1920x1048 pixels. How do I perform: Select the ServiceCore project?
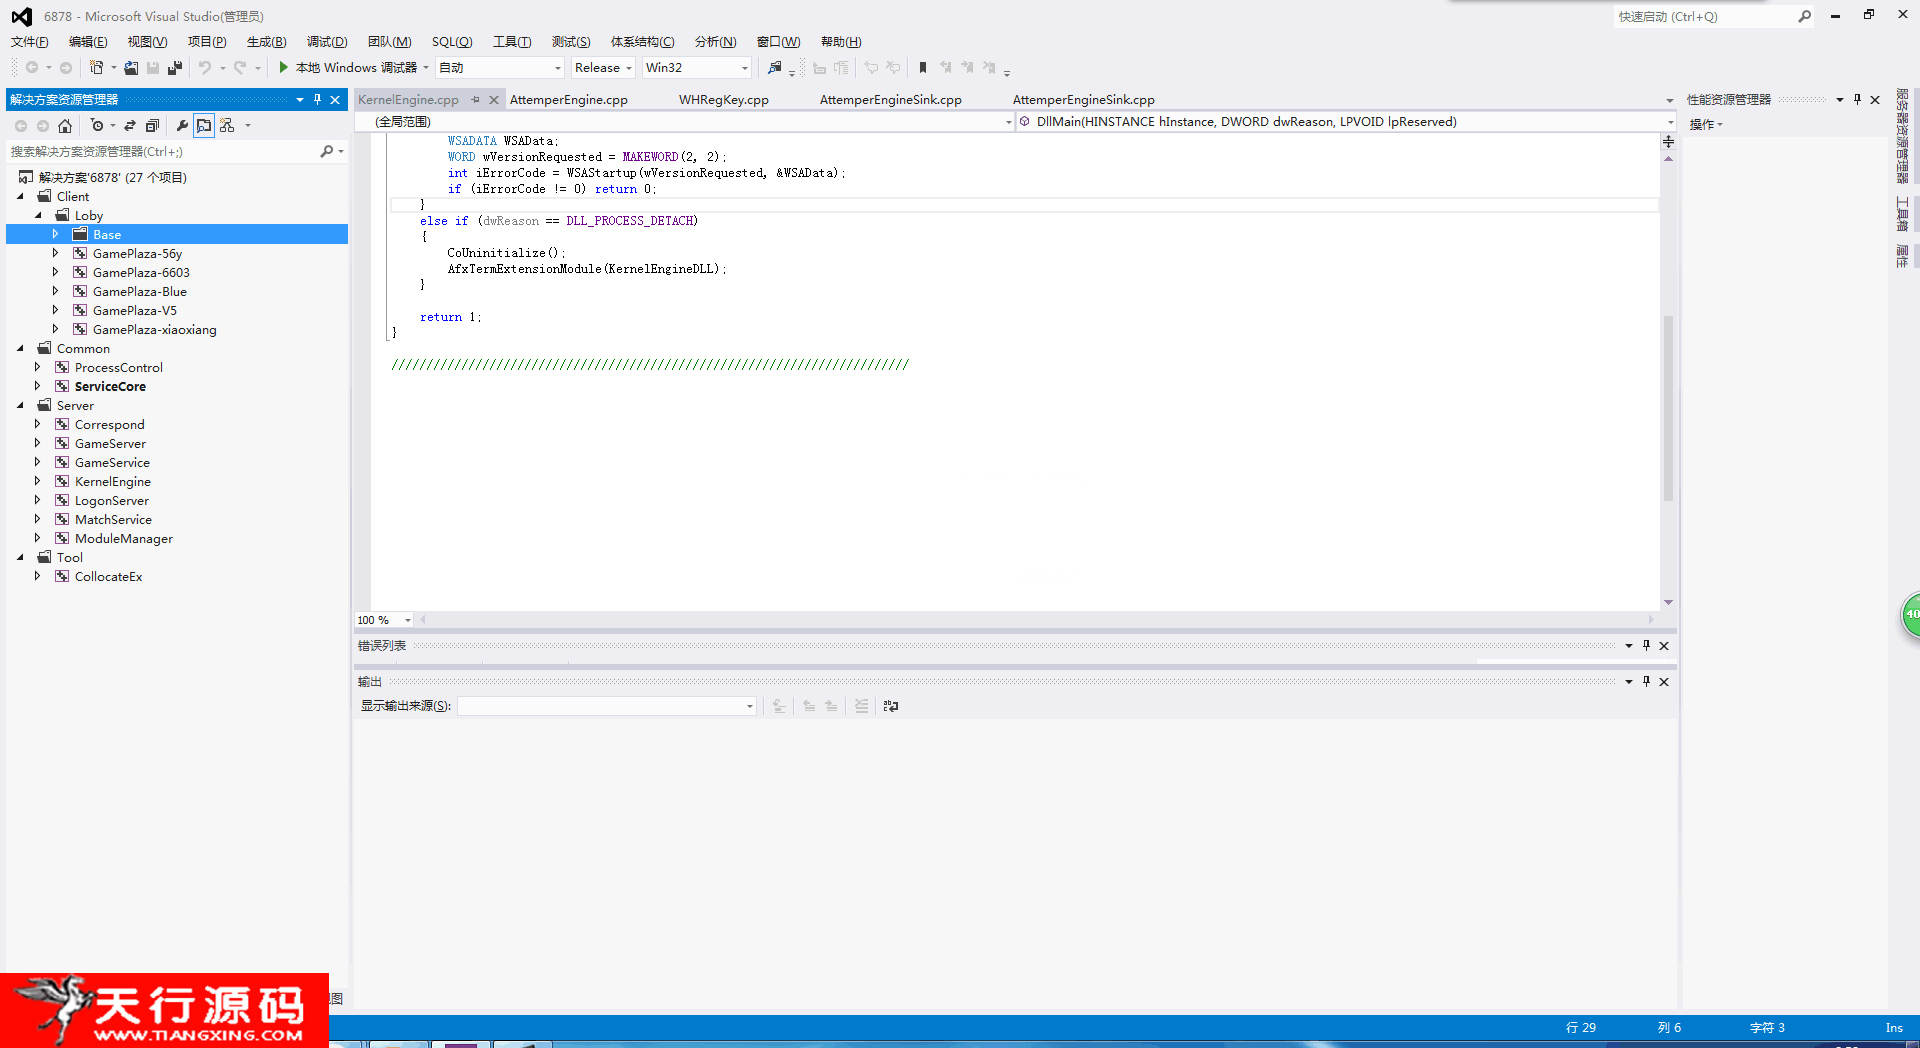pyautogui.click(x=110, y=386)
